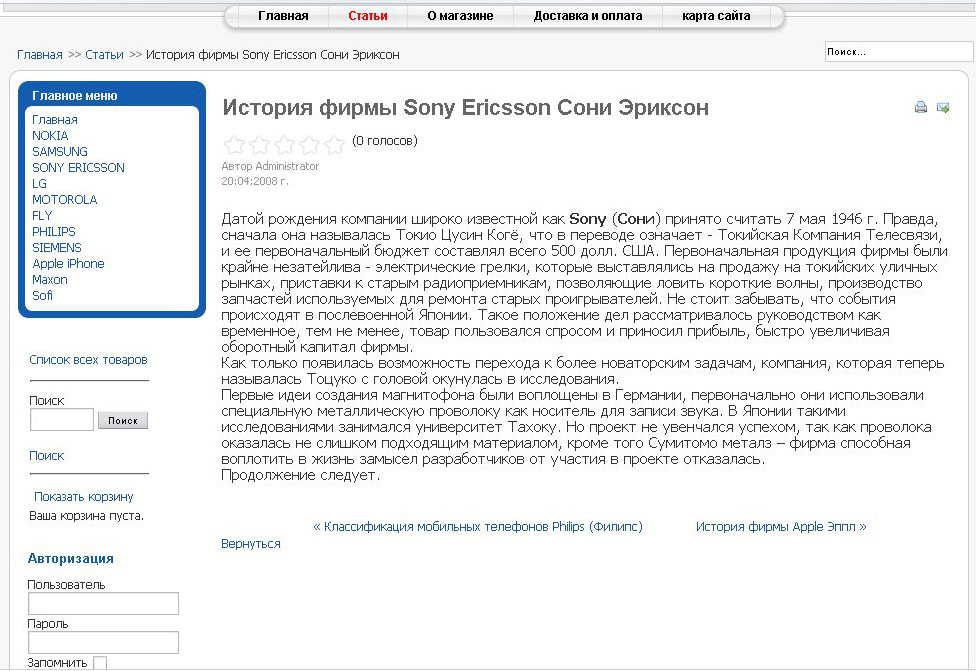Select Главная in the main menu
This screenshot has width=976, height=671.
pos(55,120)
